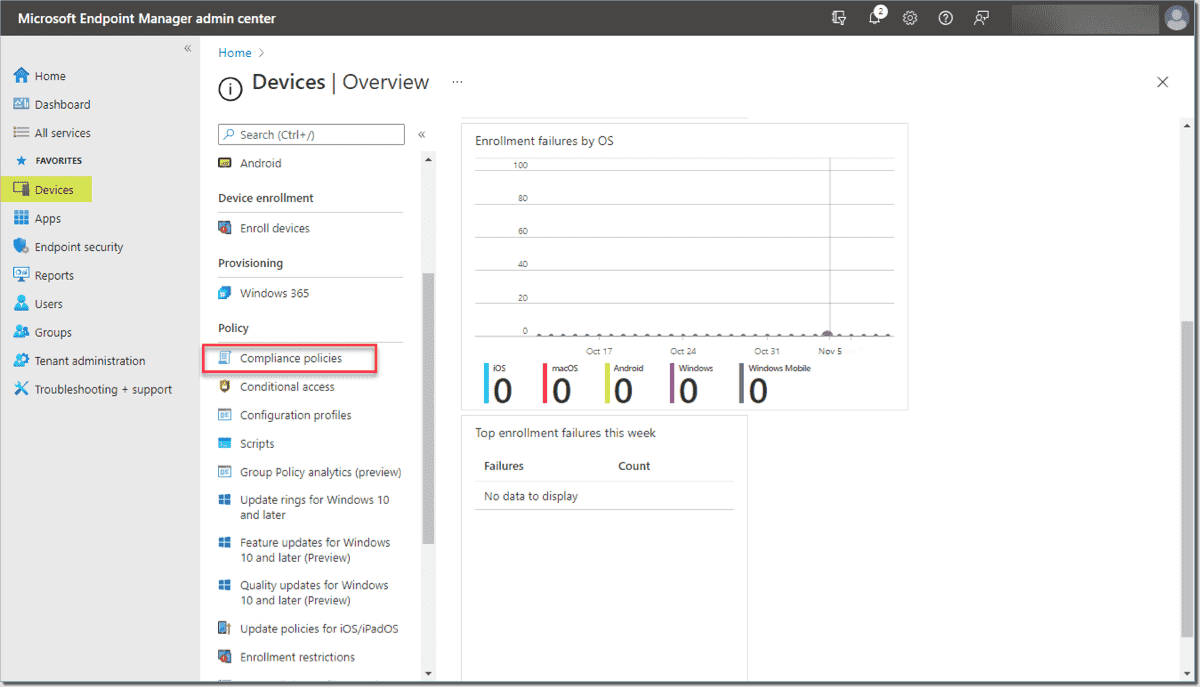Image resolution: width=1200 pixels, height=687 pixels.
Task: Click the Devices Overview info icon
Action: tap(230, 90)
